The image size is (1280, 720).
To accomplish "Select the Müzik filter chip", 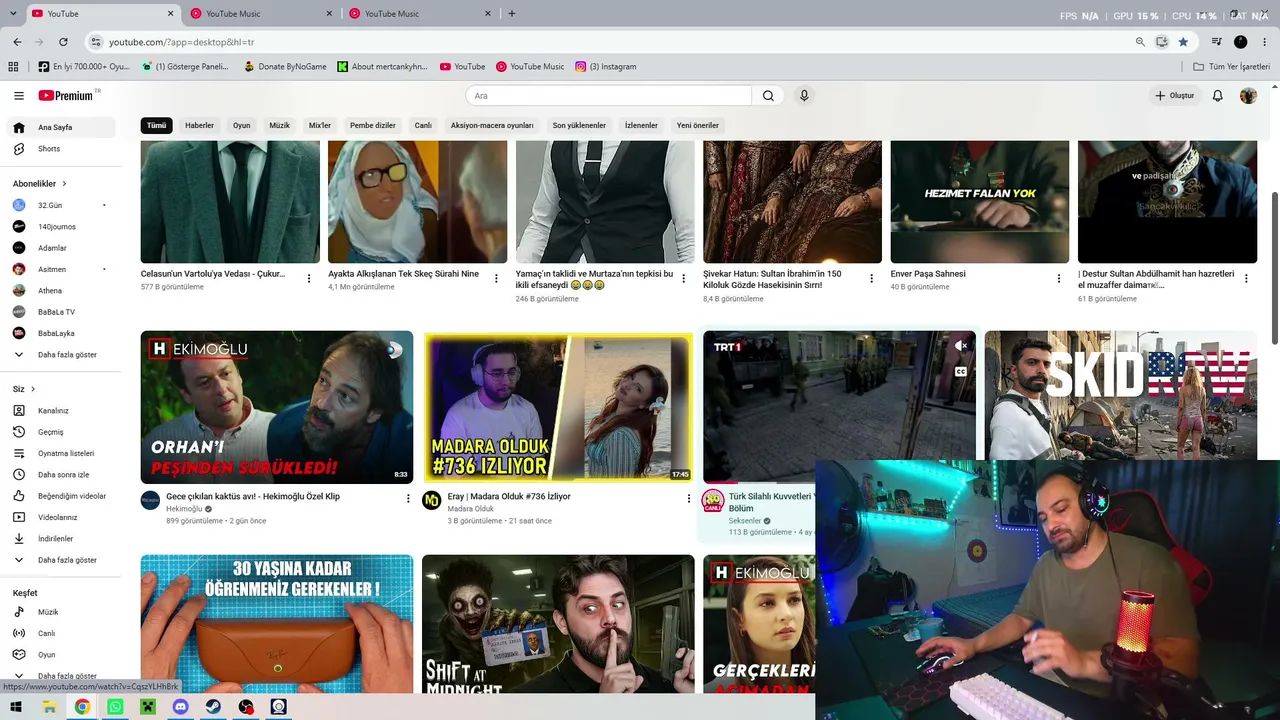I will click(279, 126).
